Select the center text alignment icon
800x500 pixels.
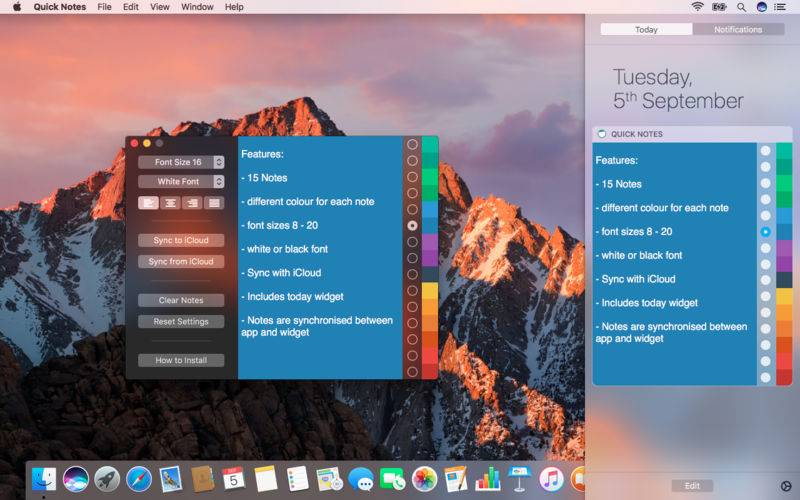pos(170,203)
